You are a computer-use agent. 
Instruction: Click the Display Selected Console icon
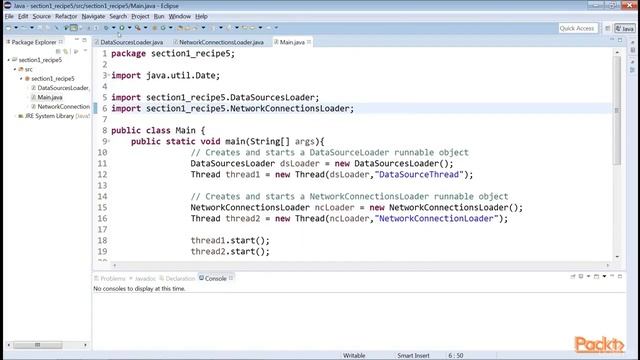point(581,277)
